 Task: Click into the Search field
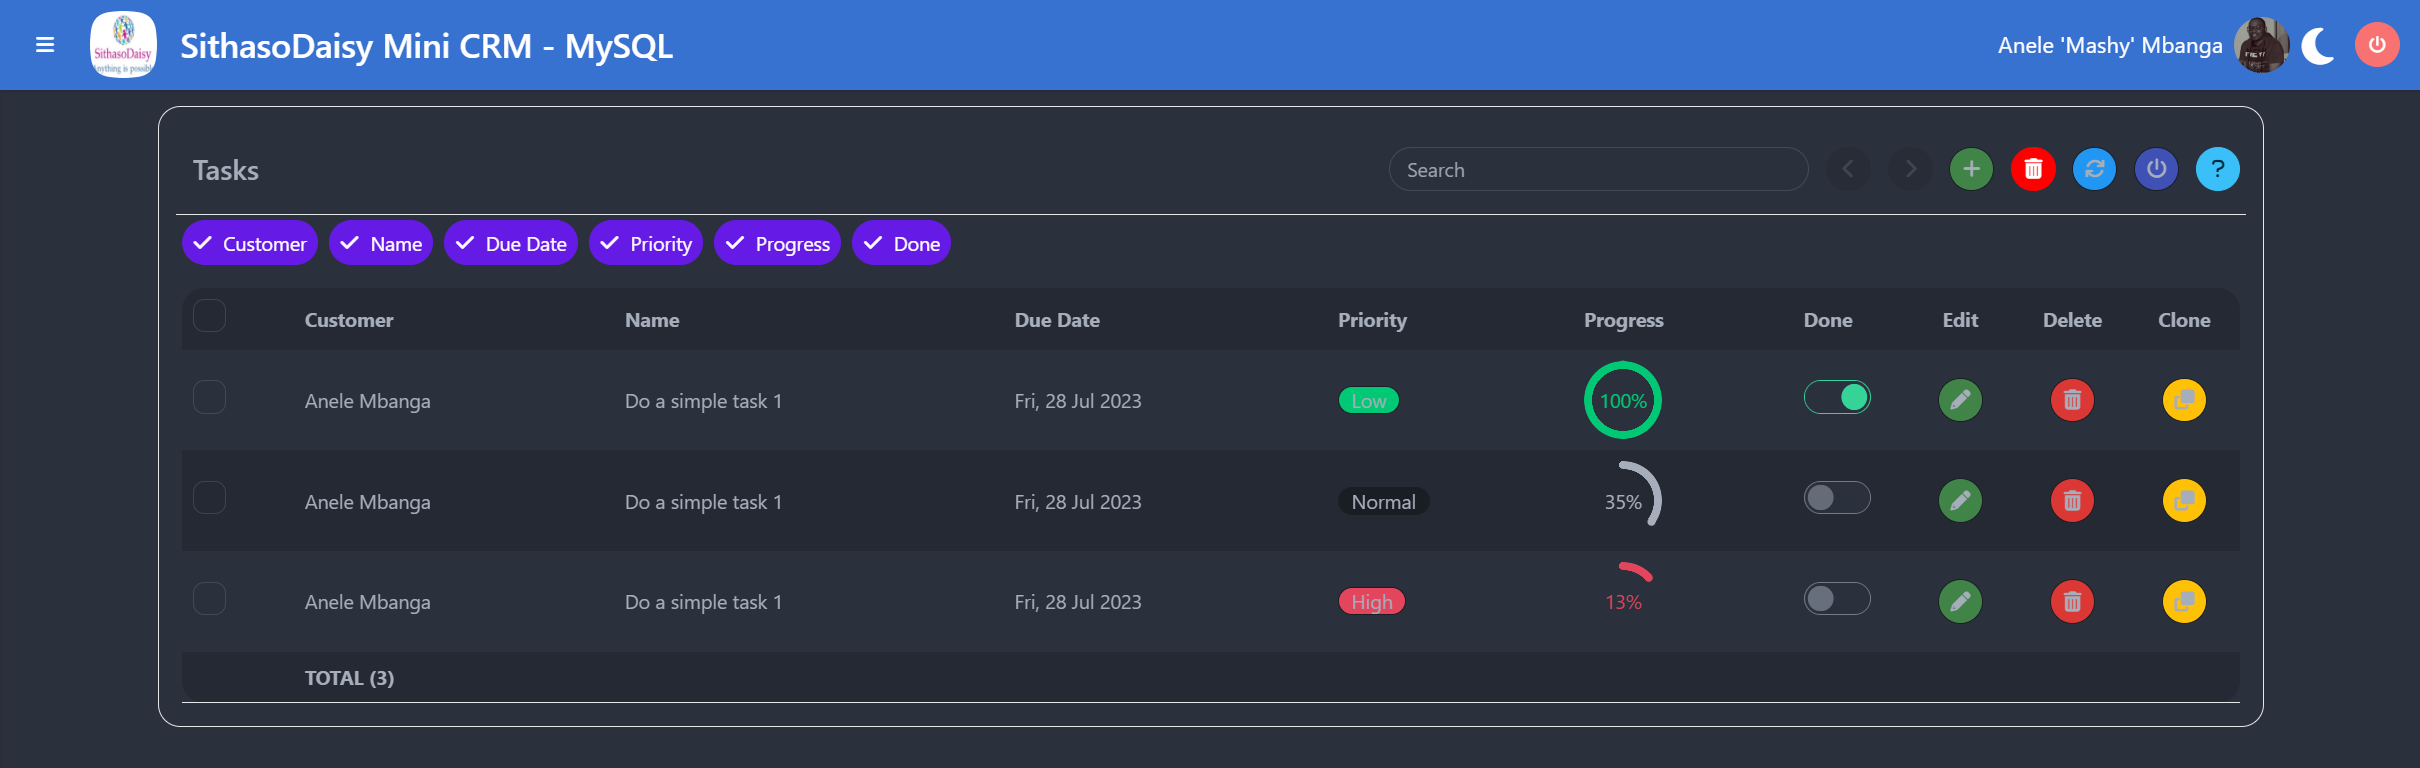(x=1598, y=170)
